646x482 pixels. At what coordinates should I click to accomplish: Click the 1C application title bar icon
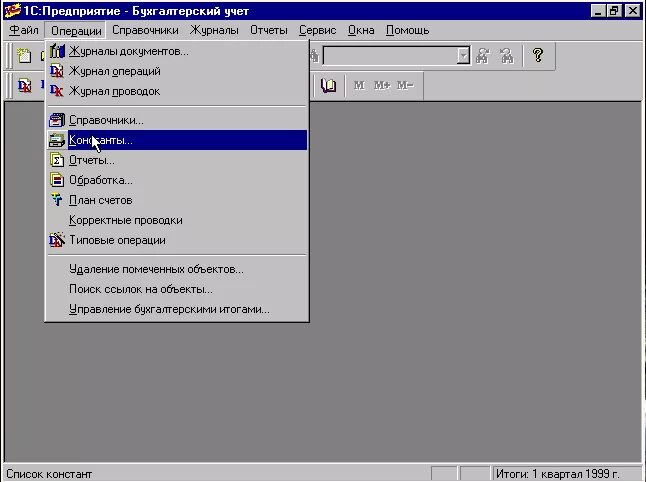pyautogui.click(x=12, y=11)
